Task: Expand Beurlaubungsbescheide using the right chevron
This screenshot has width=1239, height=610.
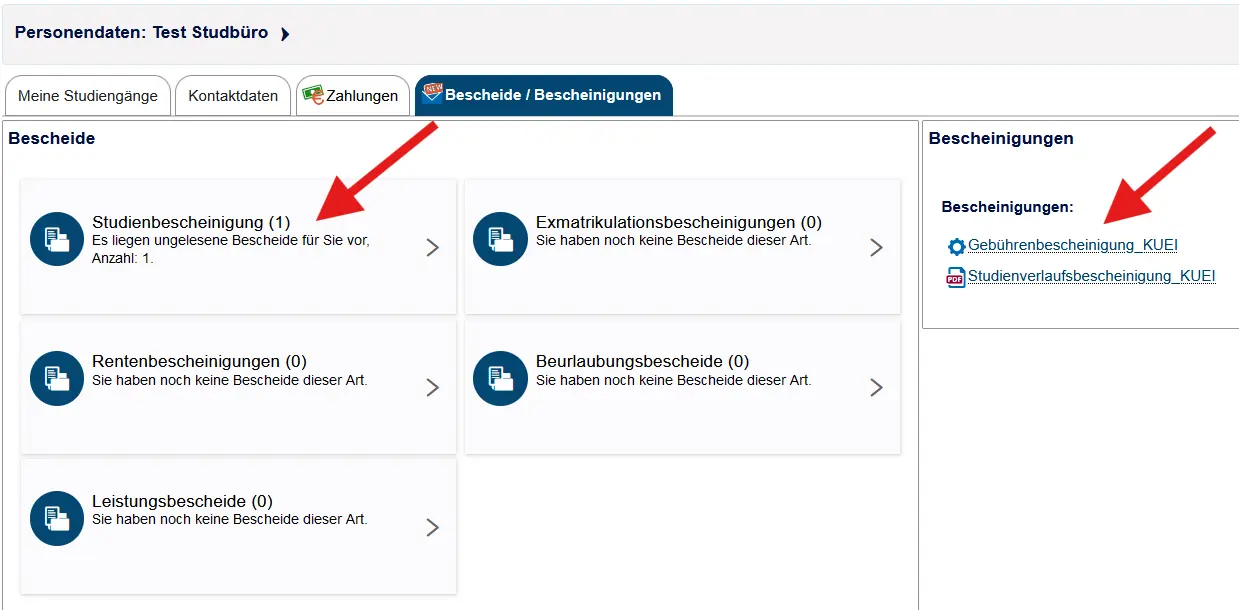Action: [876, 388]
